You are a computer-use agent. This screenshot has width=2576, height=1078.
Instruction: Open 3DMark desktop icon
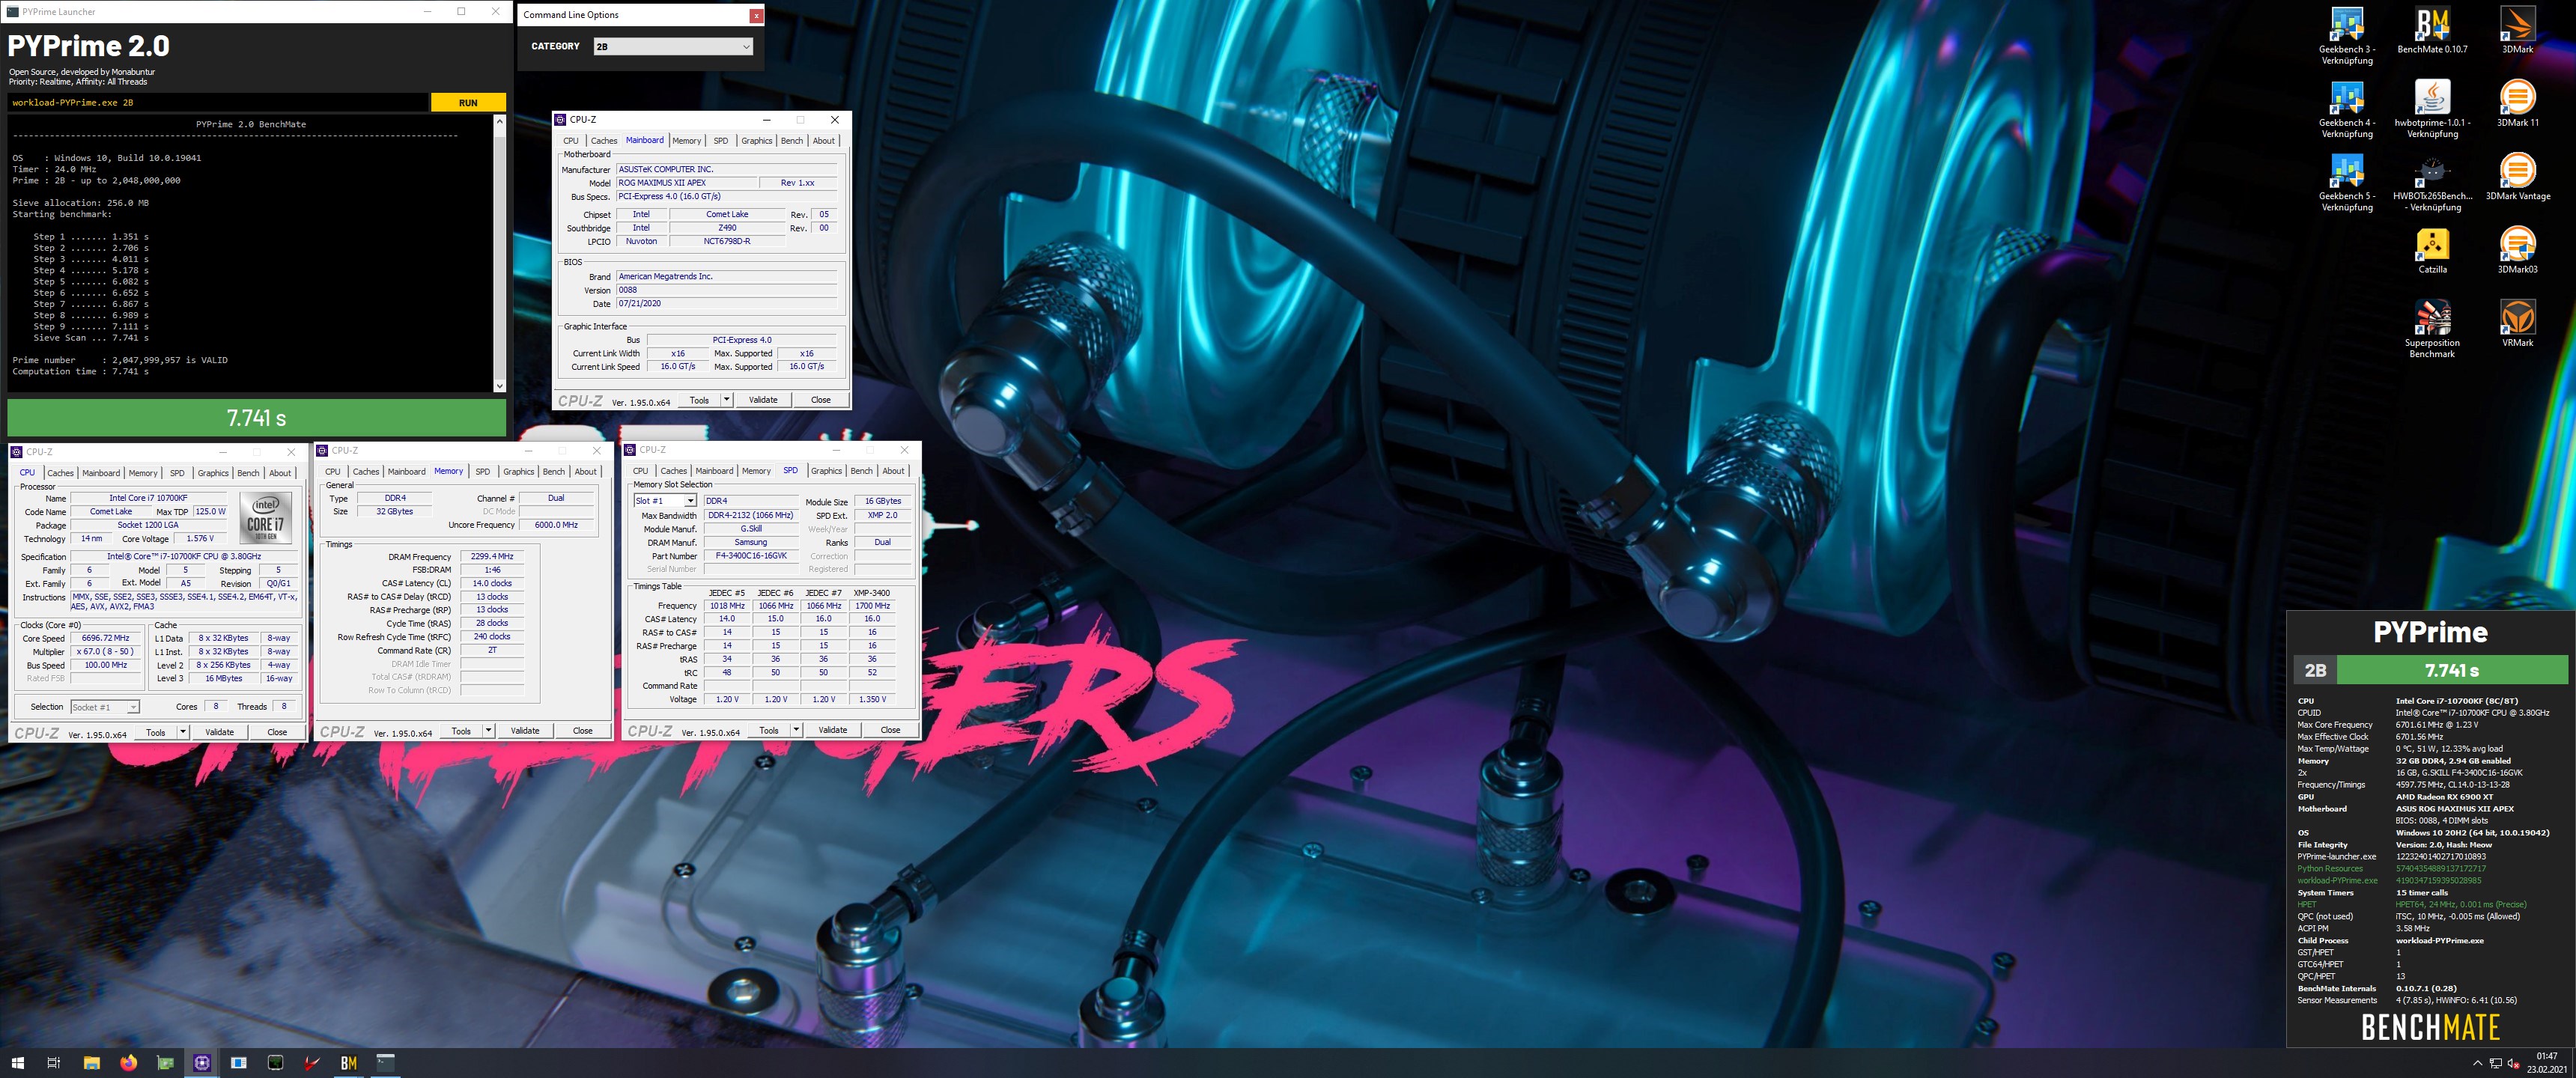coord(2517,31)
